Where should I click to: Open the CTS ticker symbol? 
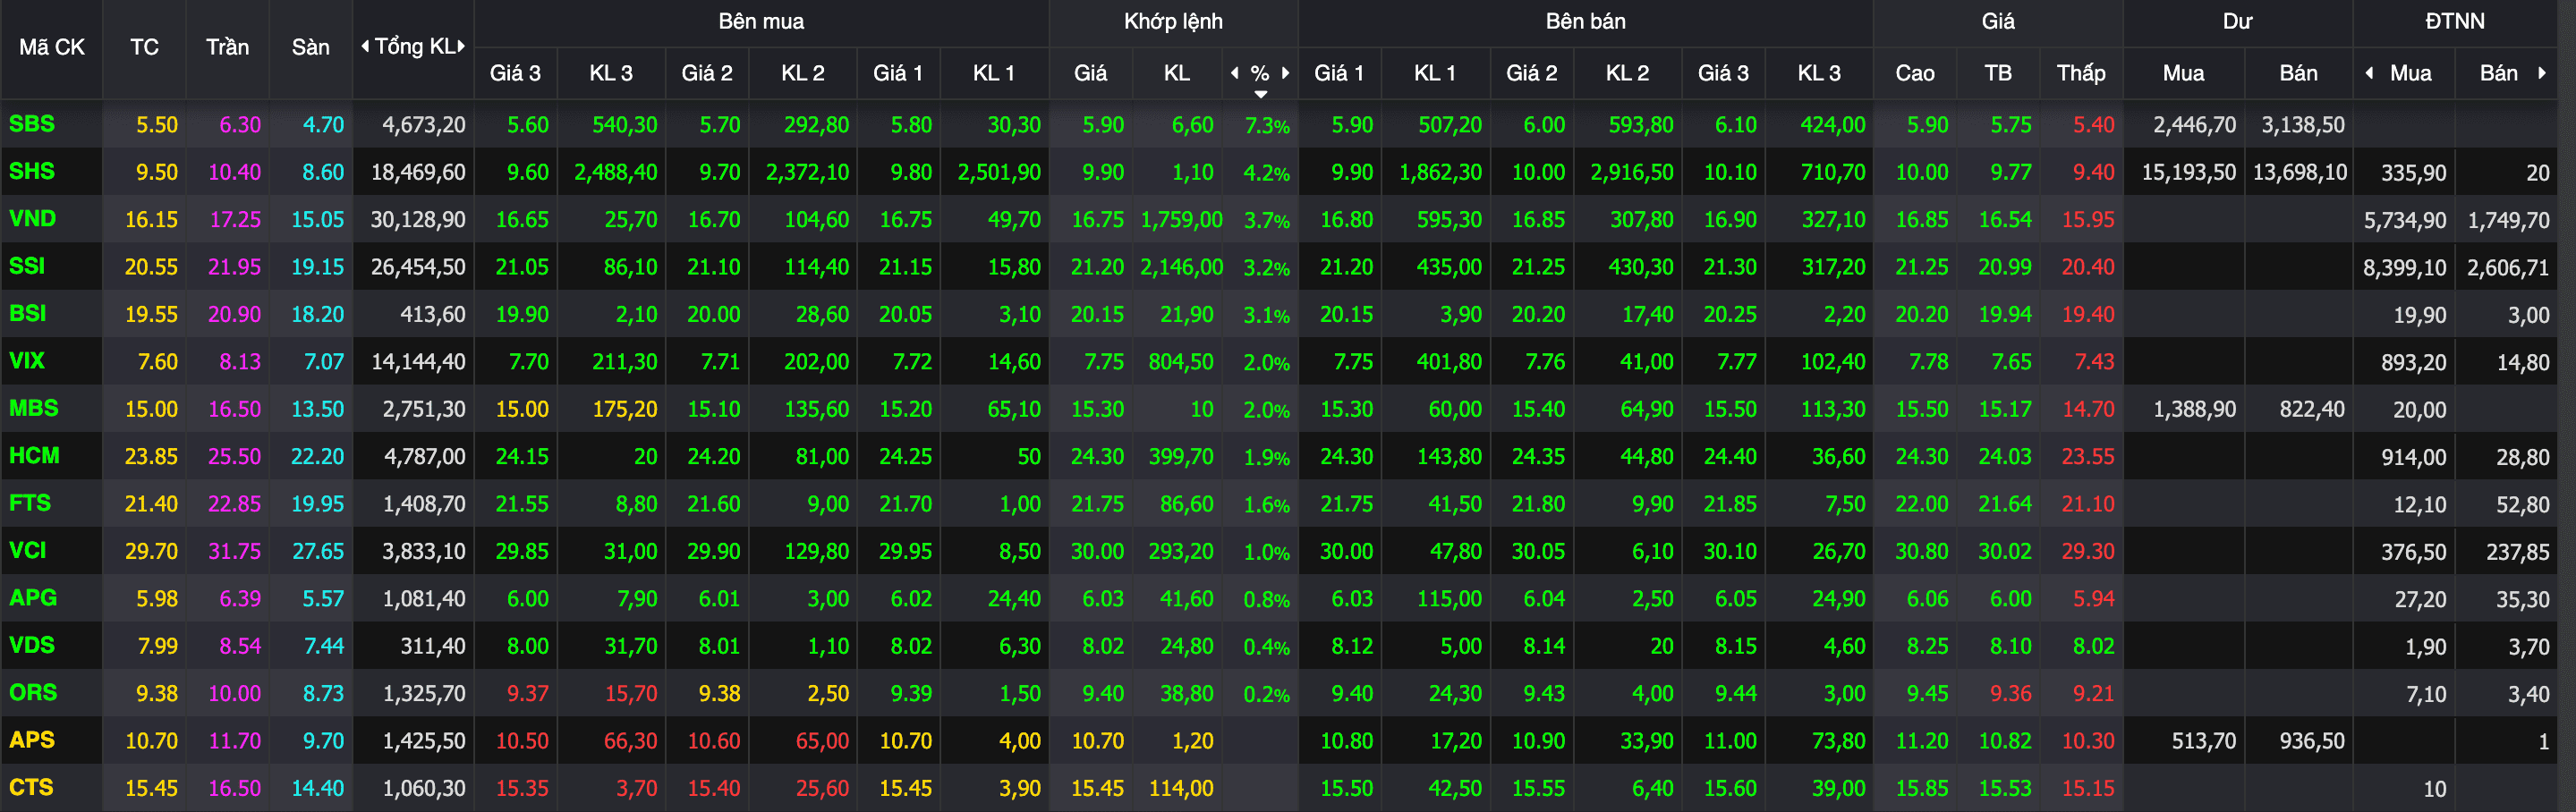pos(31,787)
